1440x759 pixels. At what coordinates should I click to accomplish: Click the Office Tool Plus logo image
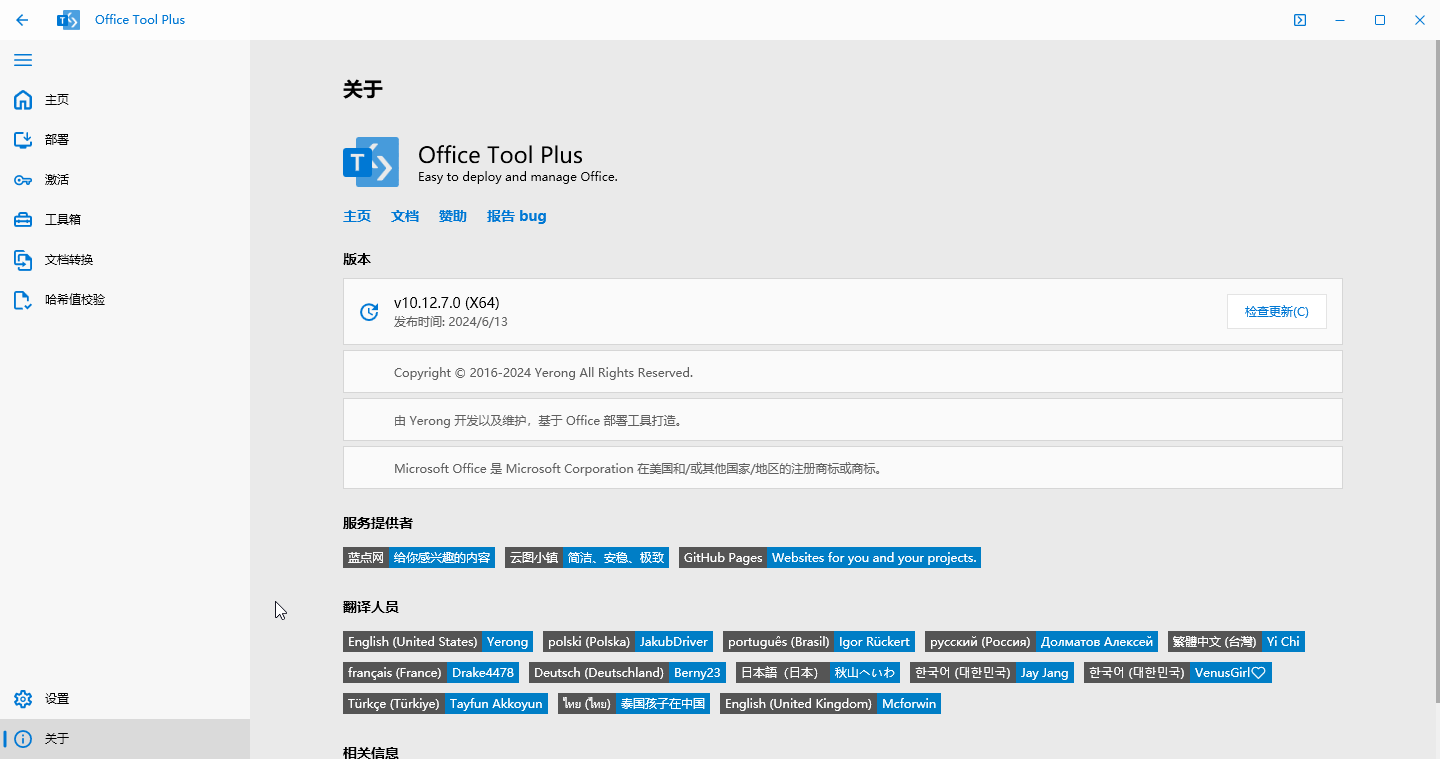[x=370, y=161]
